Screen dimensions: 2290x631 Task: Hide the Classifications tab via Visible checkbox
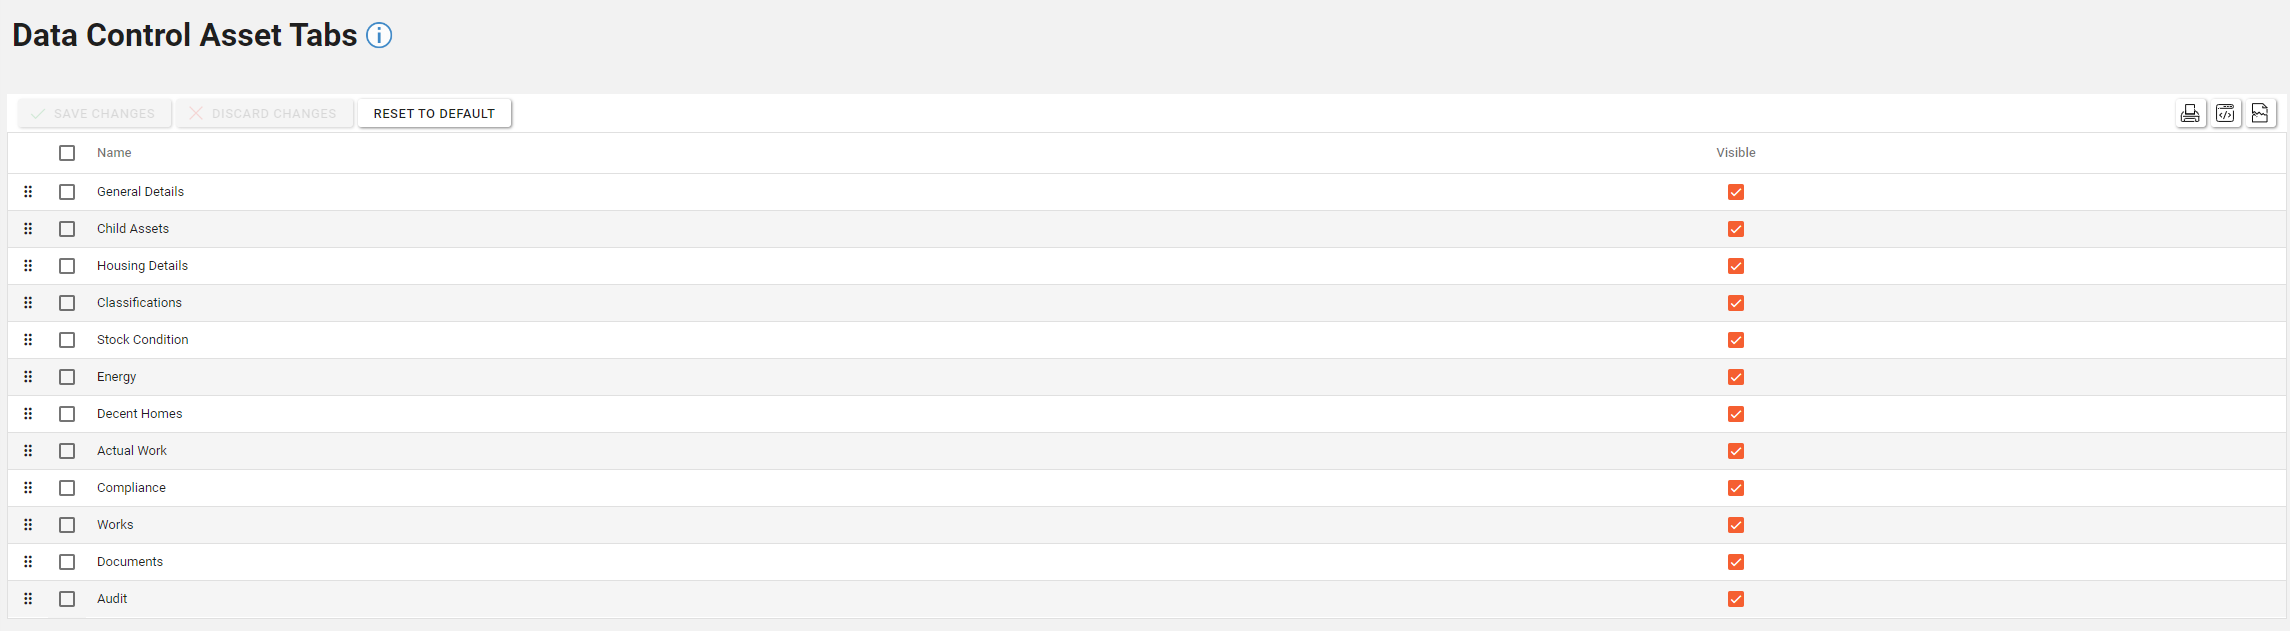(1736, 303)
